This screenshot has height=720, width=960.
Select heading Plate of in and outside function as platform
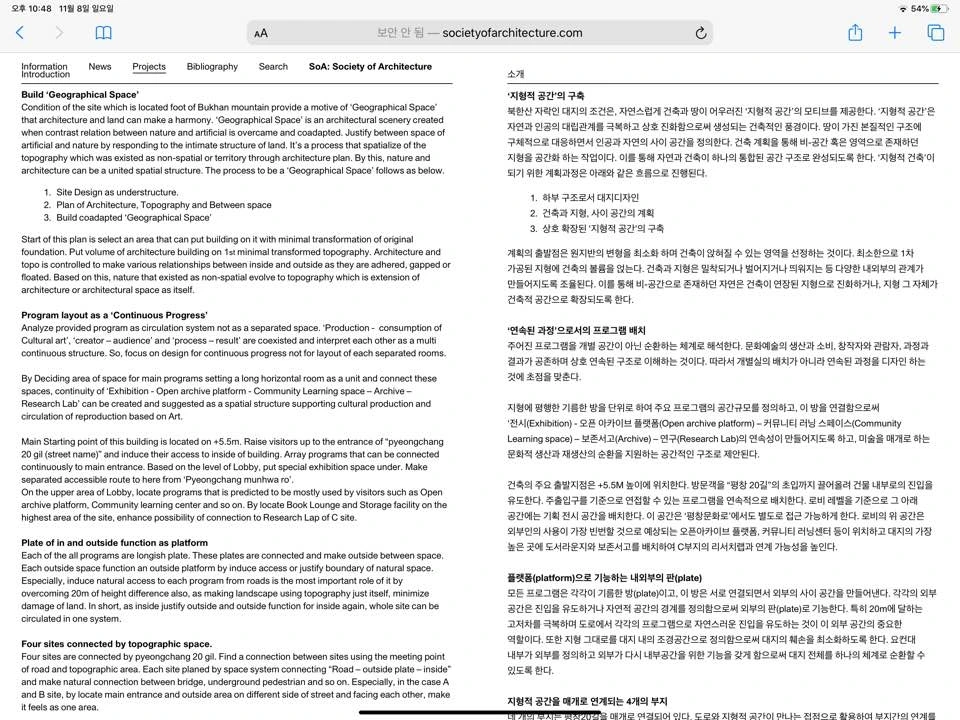click(x=114, y=542)
